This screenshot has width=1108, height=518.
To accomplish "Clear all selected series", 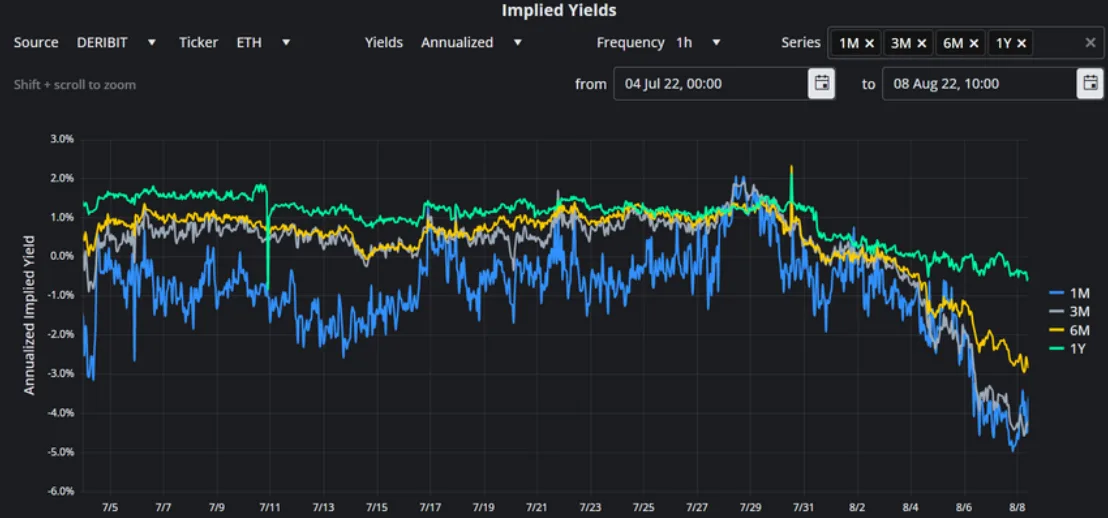I will [1090, 42].
